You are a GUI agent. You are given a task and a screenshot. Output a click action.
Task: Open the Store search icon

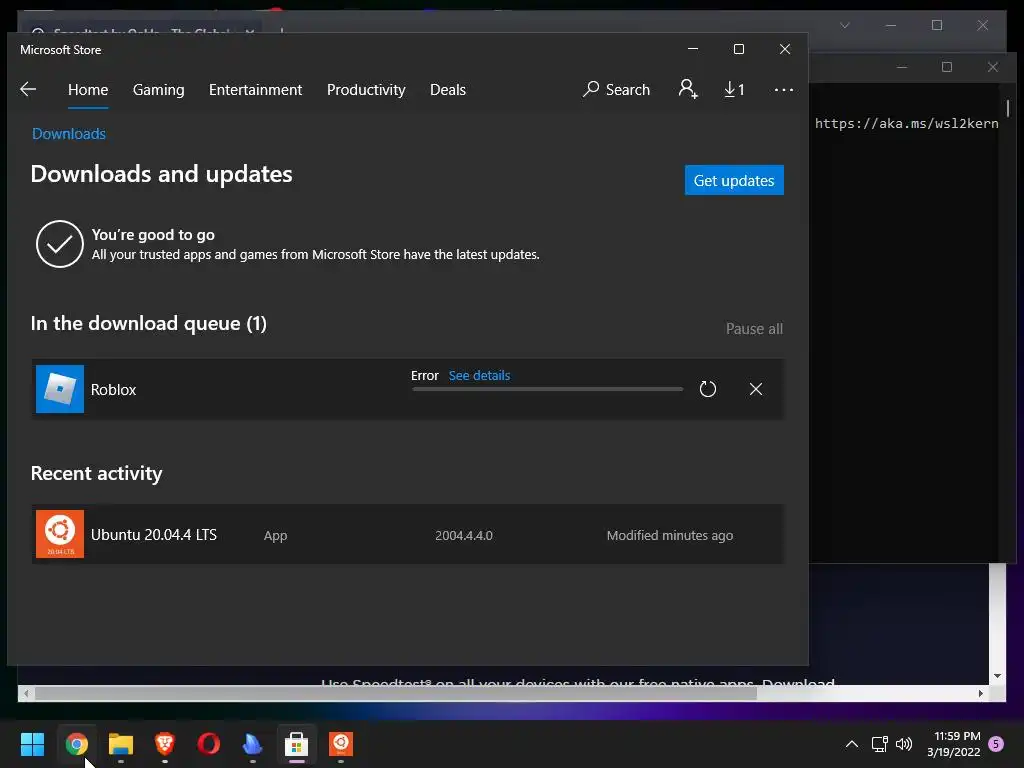591,89
